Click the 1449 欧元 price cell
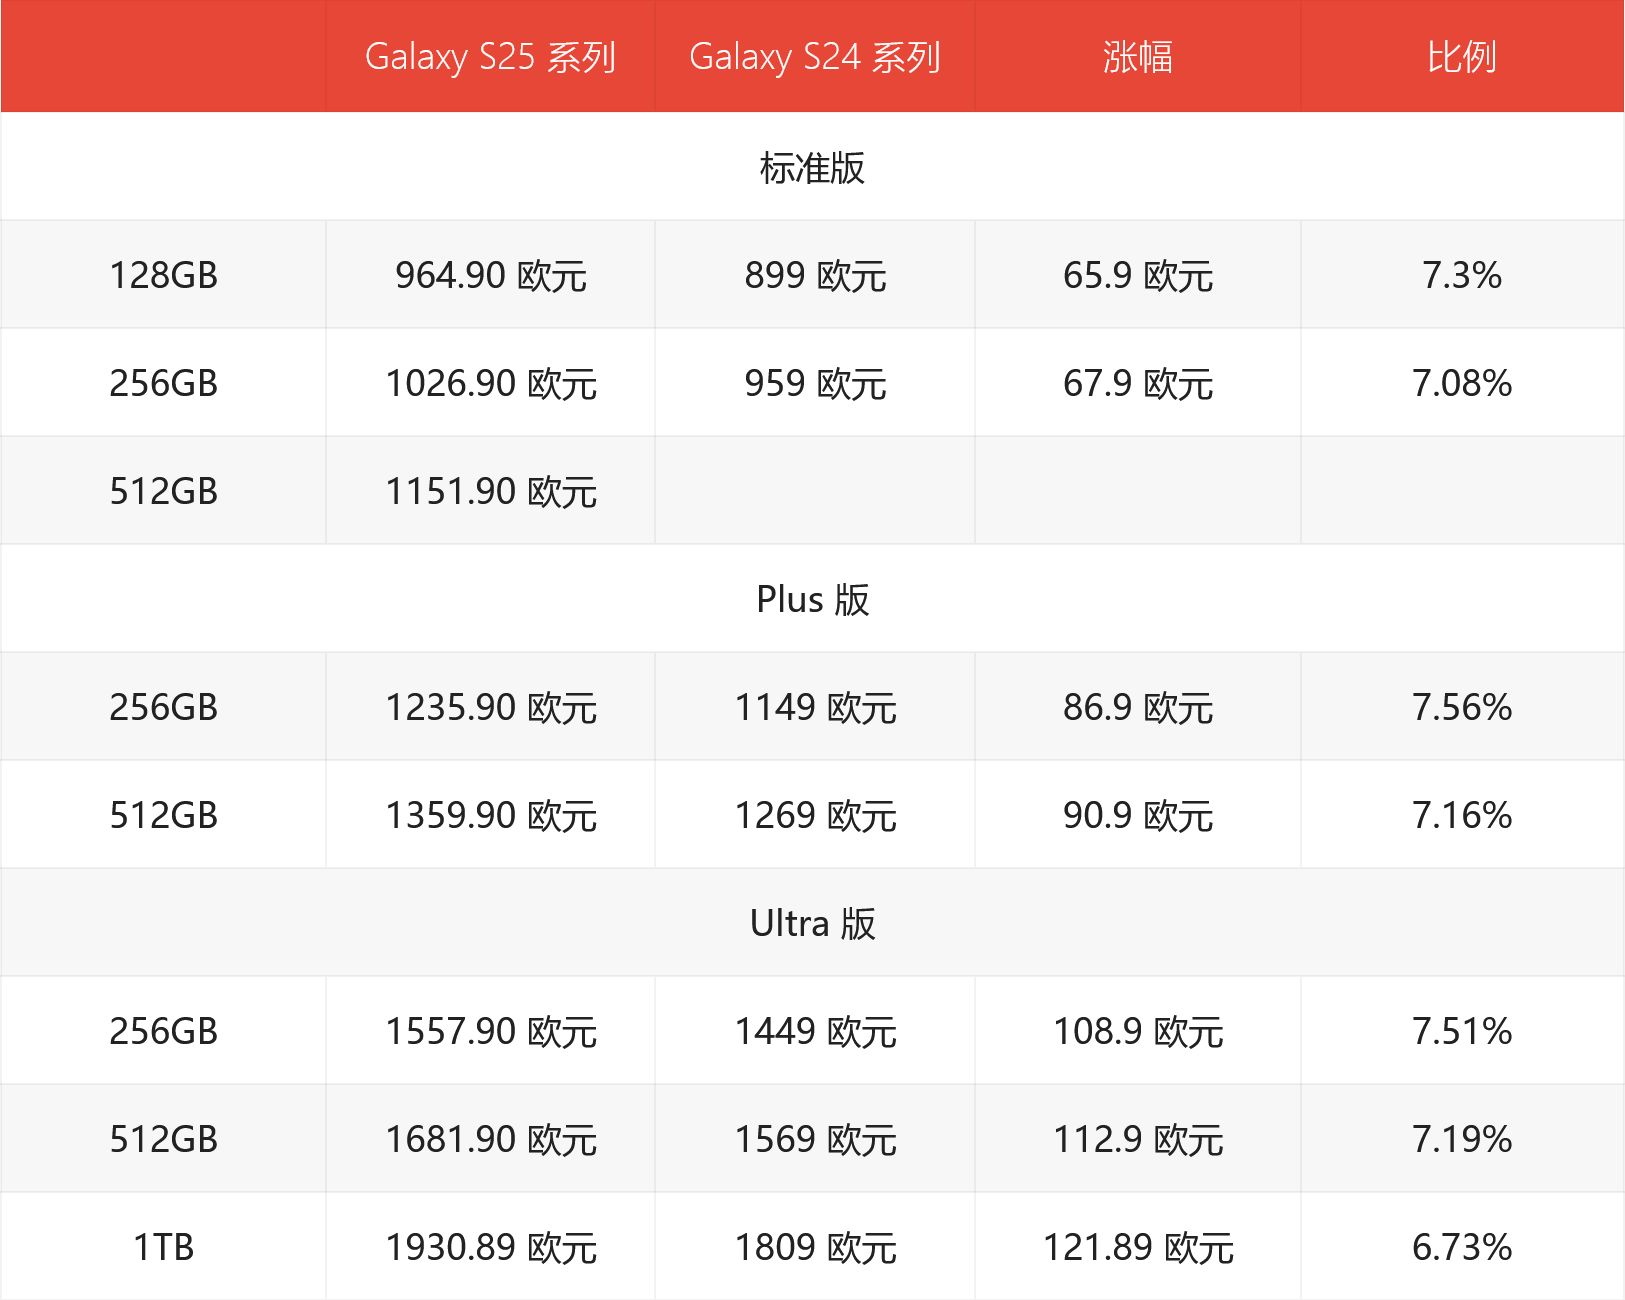1625x1300 pixels. [x=815, y=1032]
